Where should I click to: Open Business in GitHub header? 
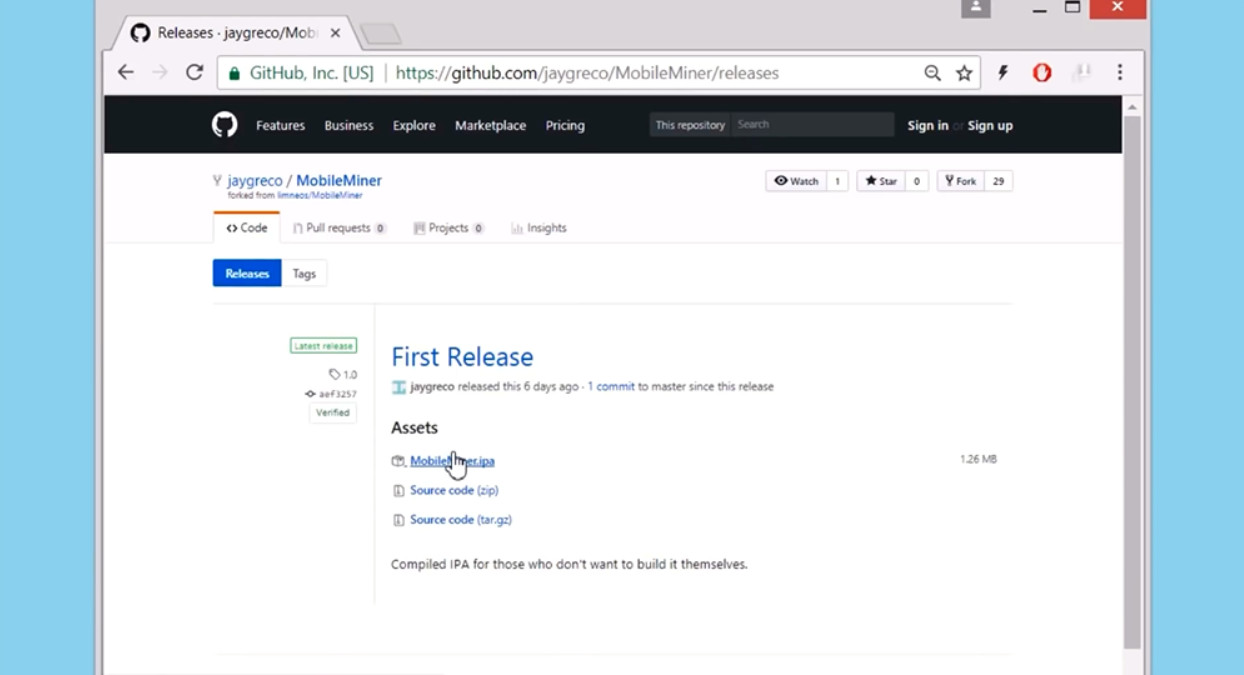[349, 125]
